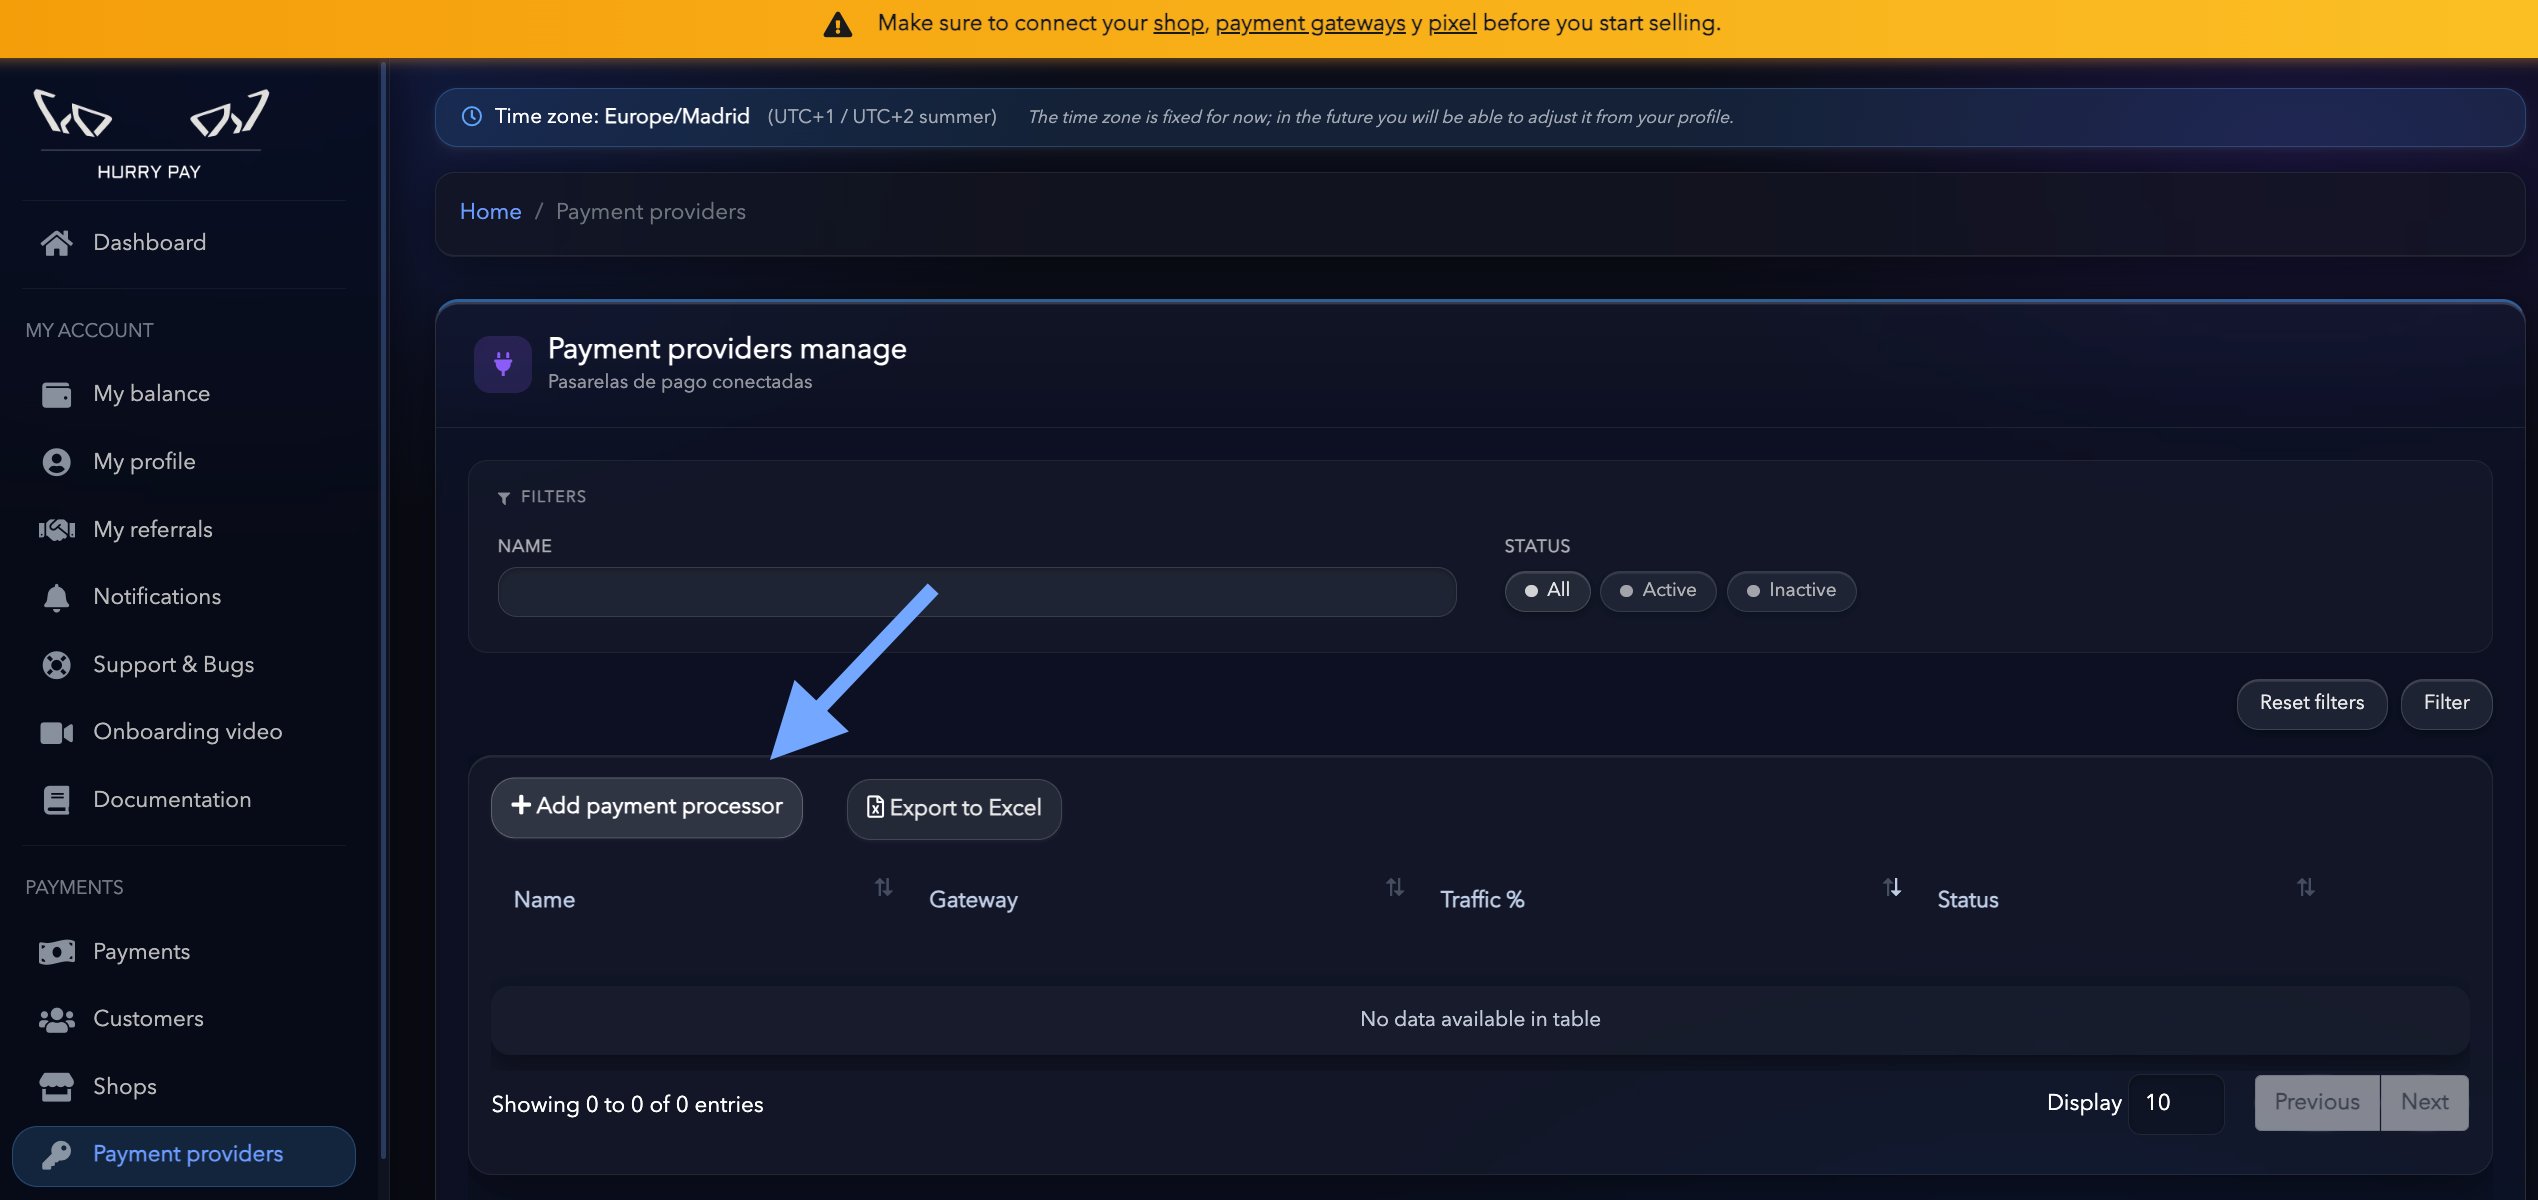
Task: Click Export to Excel button
Action: [954, 809]
